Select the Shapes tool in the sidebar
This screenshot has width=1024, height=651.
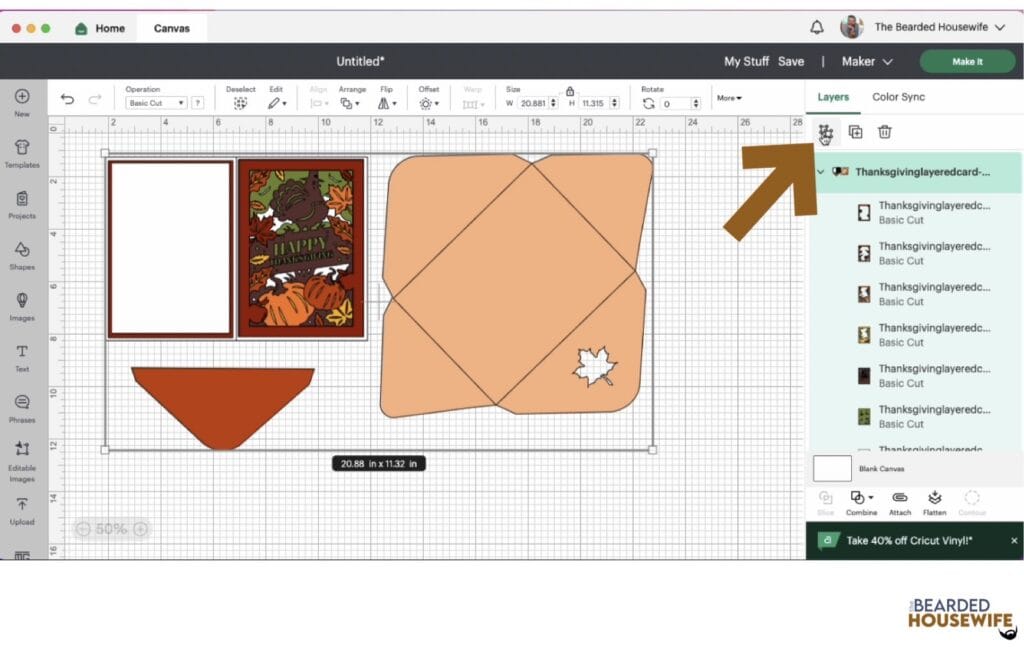(x=21, y=254)
